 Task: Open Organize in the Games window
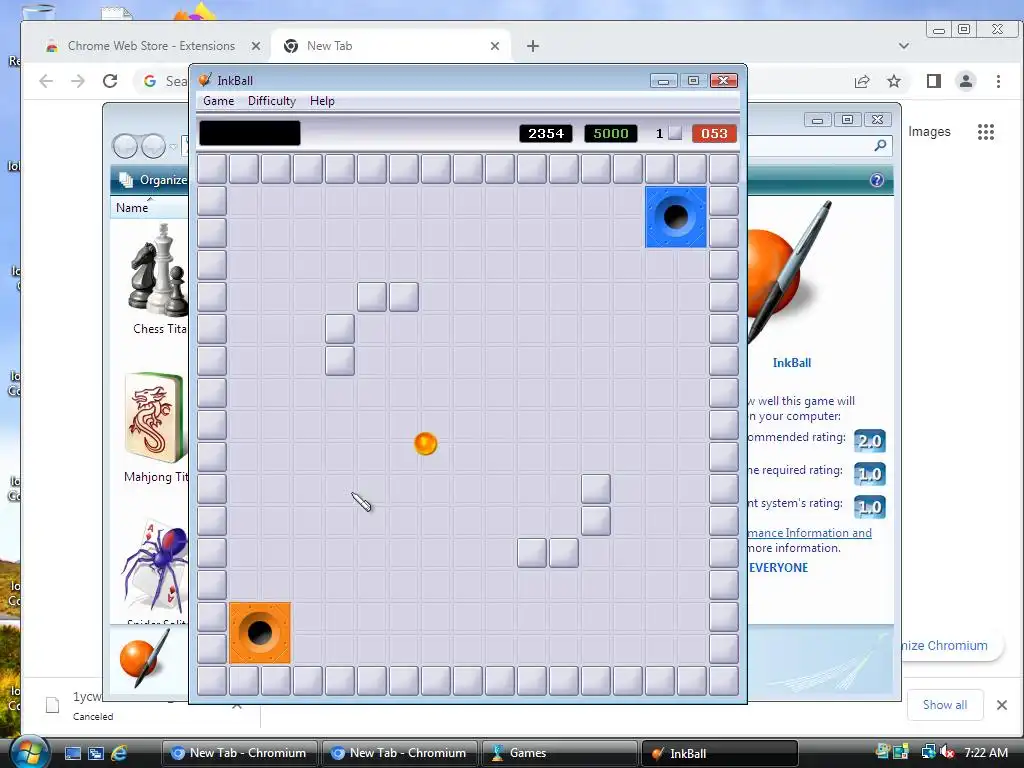(x=155, y=180)
